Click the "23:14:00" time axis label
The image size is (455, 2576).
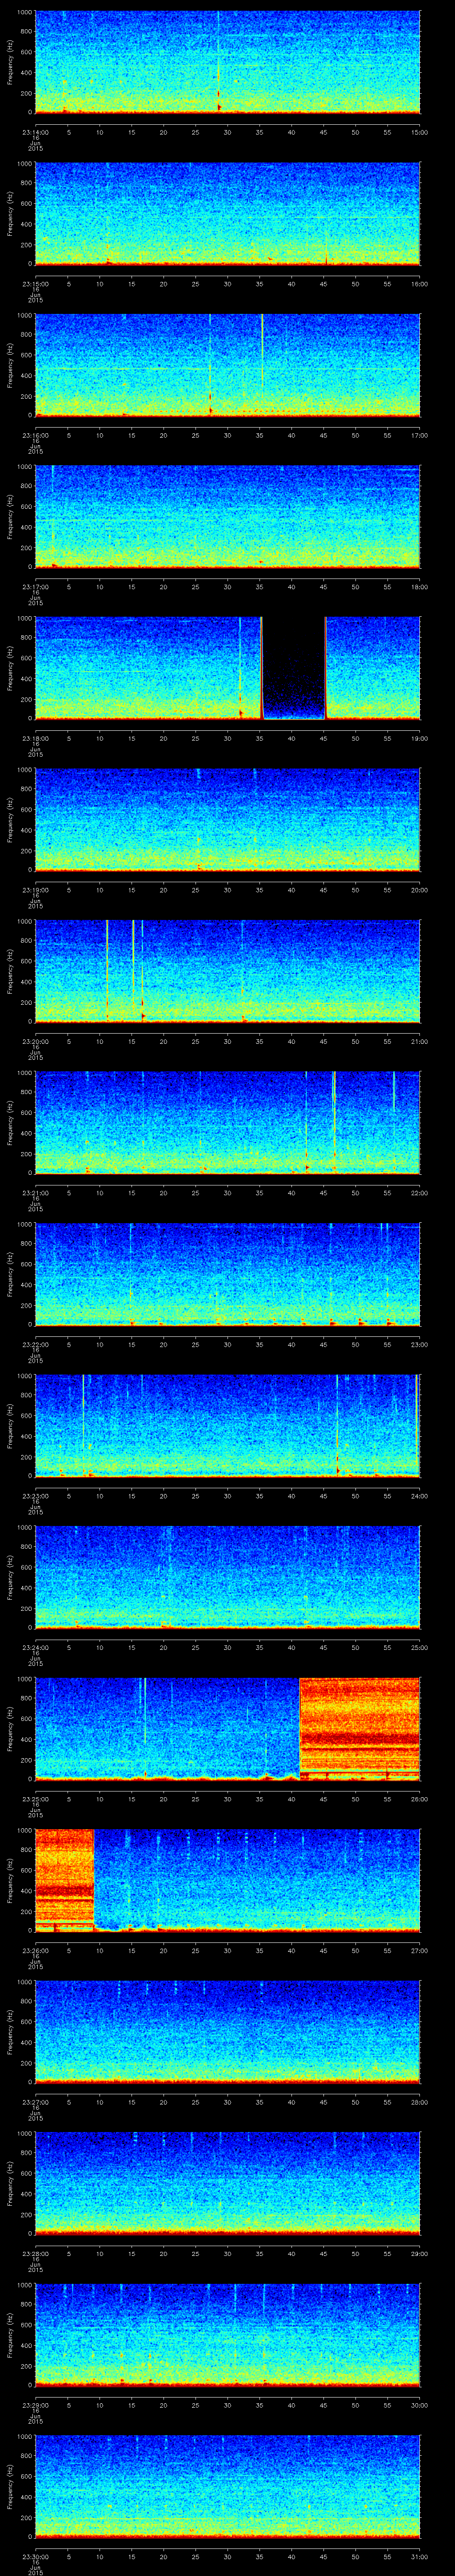coord(35,132)
